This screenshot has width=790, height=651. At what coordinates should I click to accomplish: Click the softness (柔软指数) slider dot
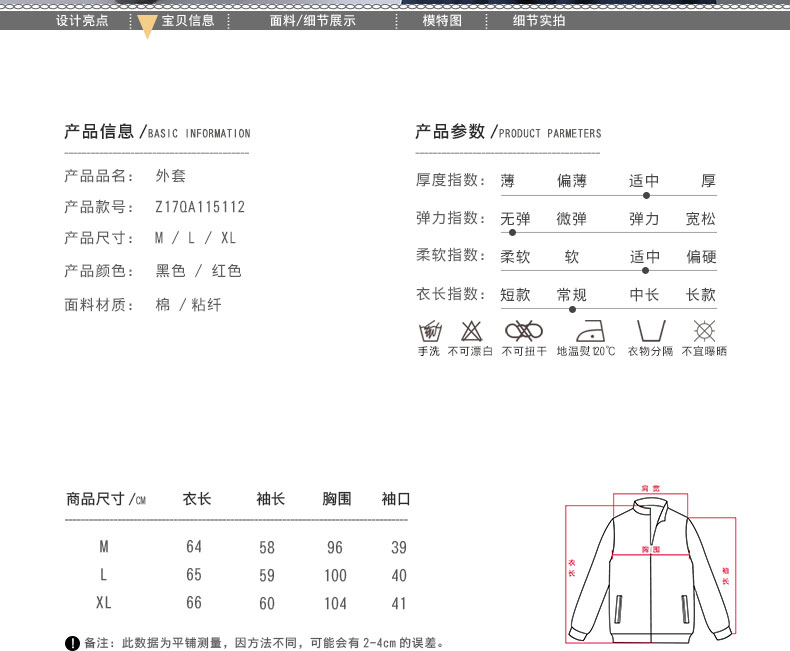pyautogui.click(x=646, y=271)
